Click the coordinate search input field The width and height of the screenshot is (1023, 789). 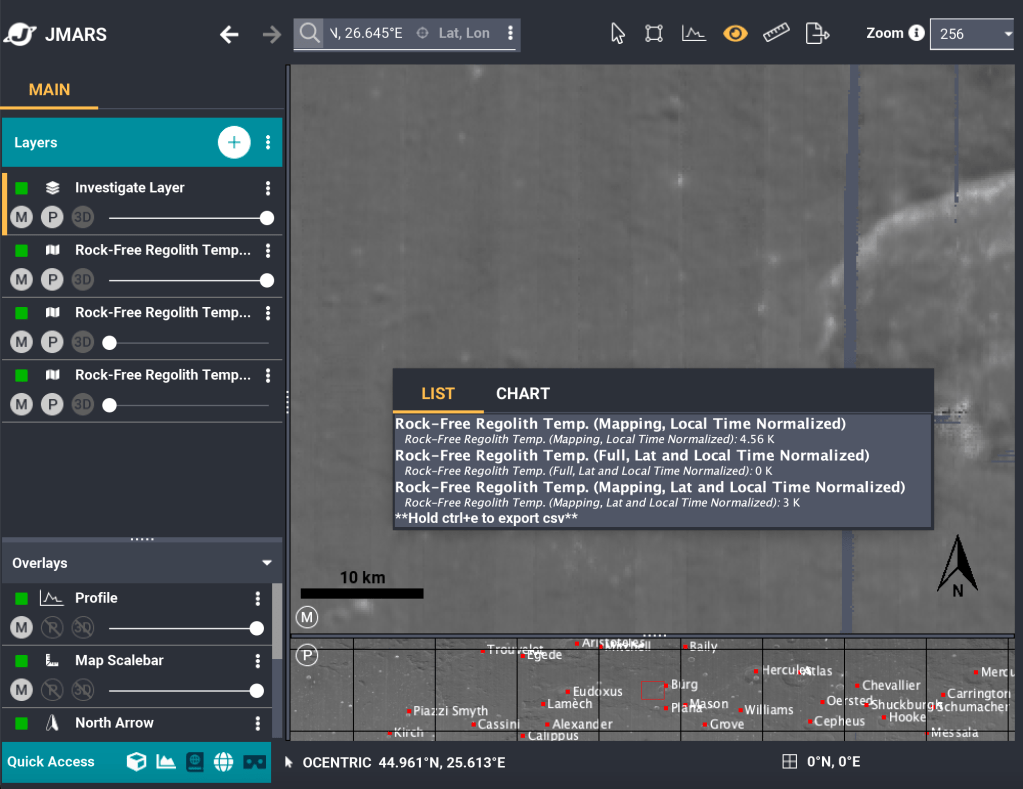pyautogui.click(x=365, y=34)
